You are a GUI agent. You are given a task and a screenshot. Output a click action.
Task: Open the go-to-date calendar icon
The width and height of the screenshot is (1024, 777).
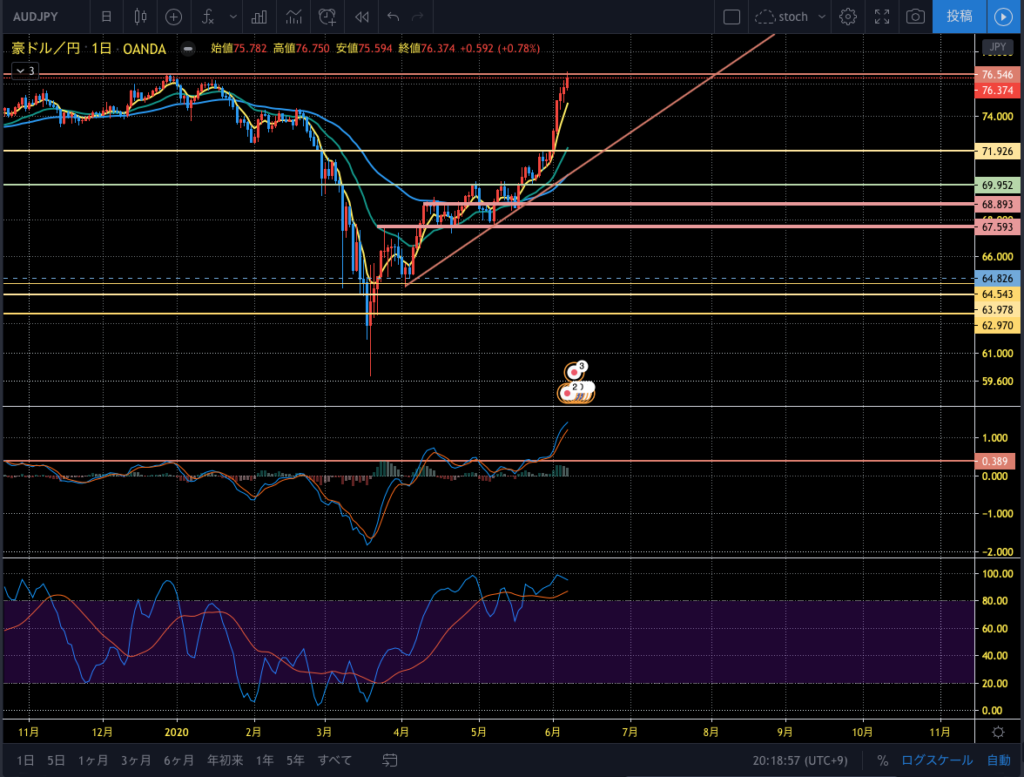pos(390,760)
